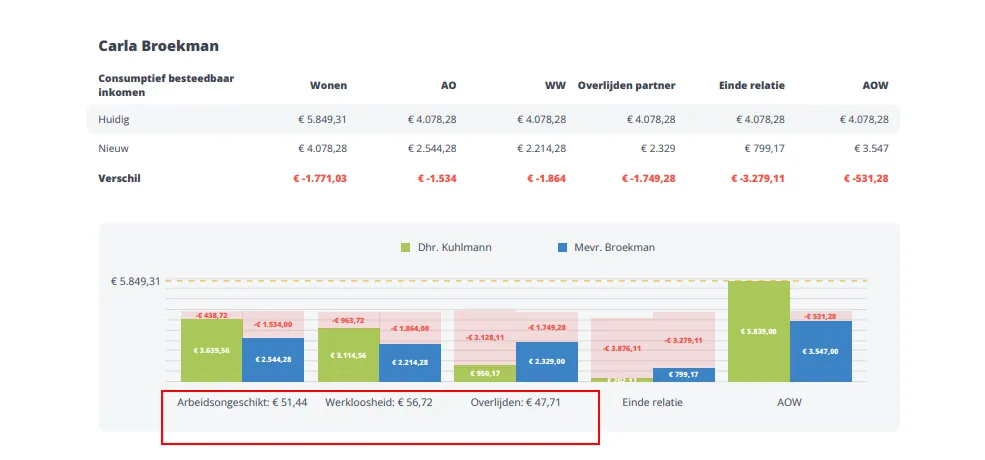
Task: Click the AOW table column header
Action: pyautogui.click(x=876, y=85)
